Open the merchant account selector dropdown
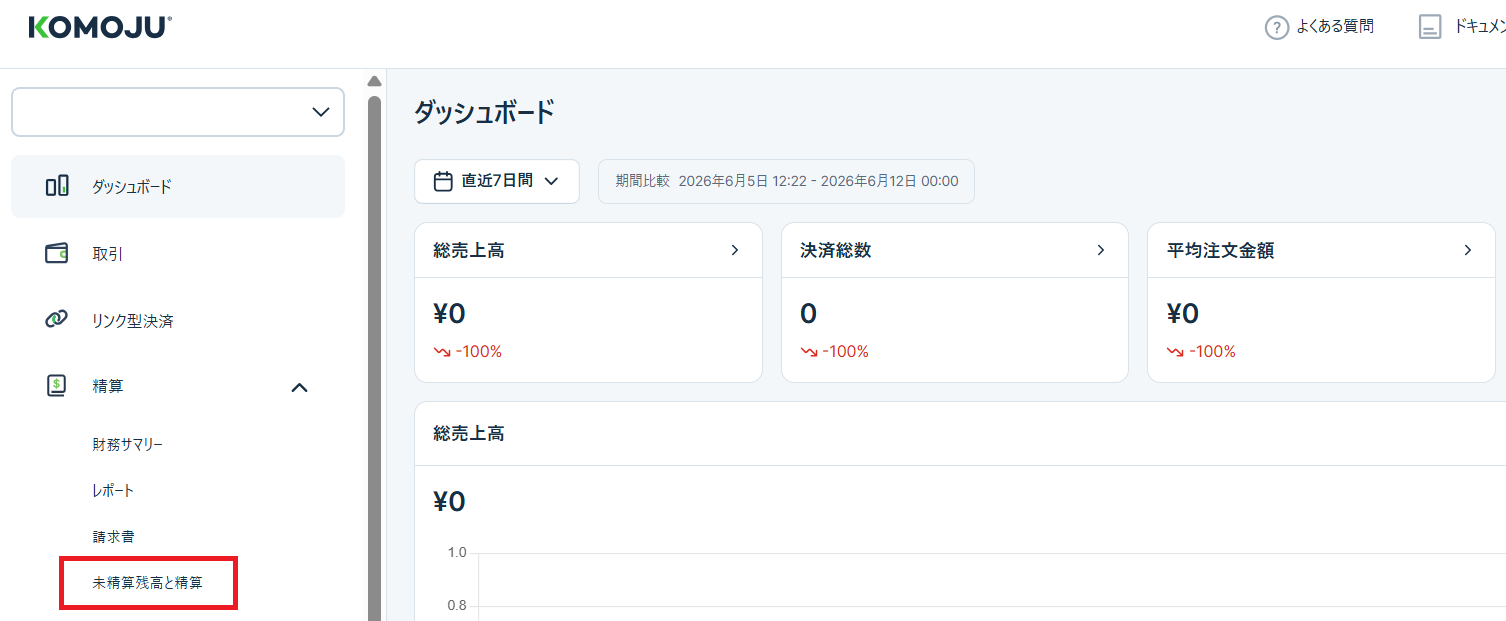The image size is (1506, 621). pos(178,112)
